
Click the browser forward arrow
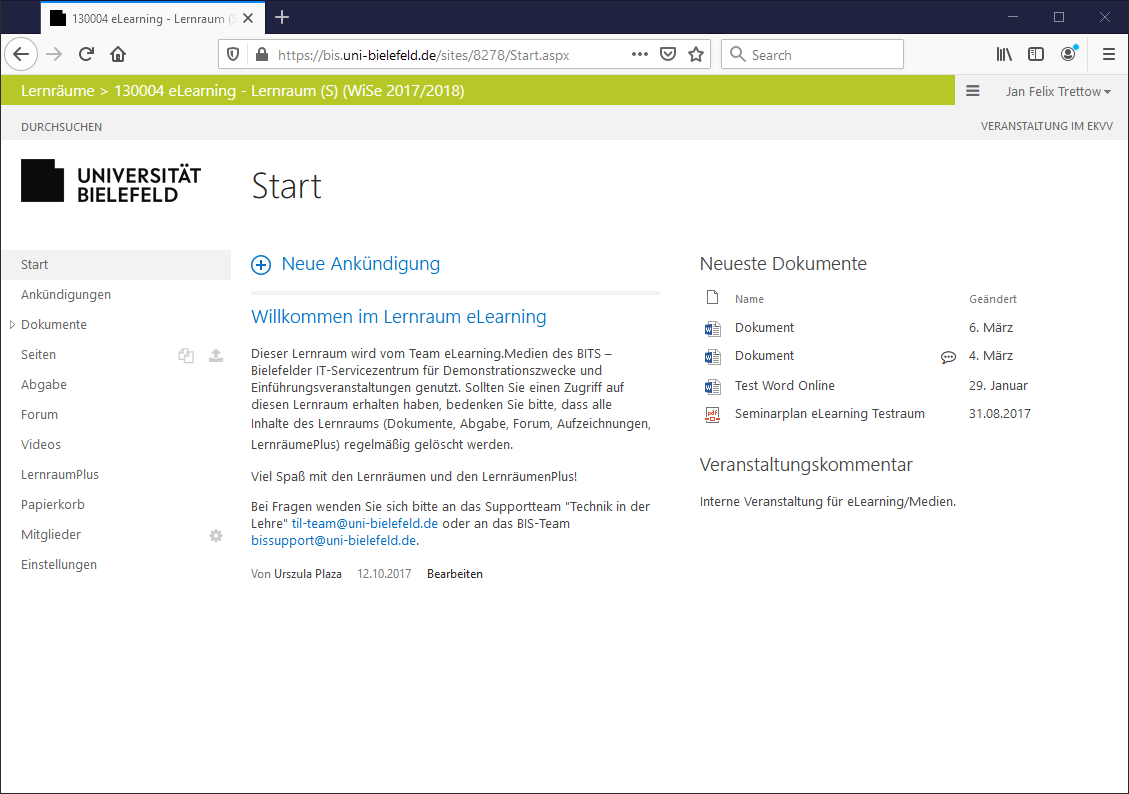[x=54, y=54]
